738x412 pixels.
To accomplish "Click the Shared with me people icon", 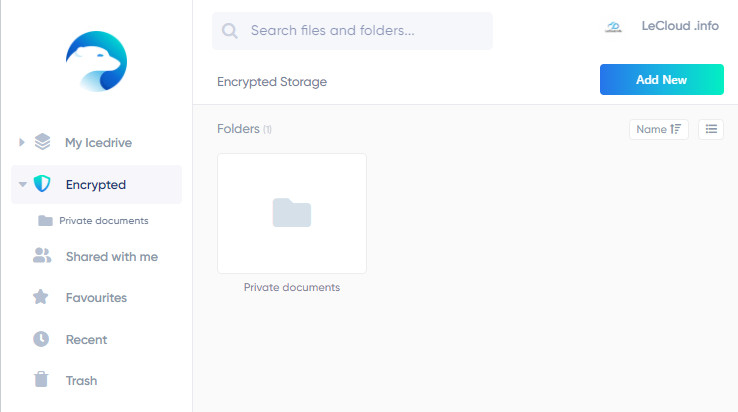I will point(42,256).
